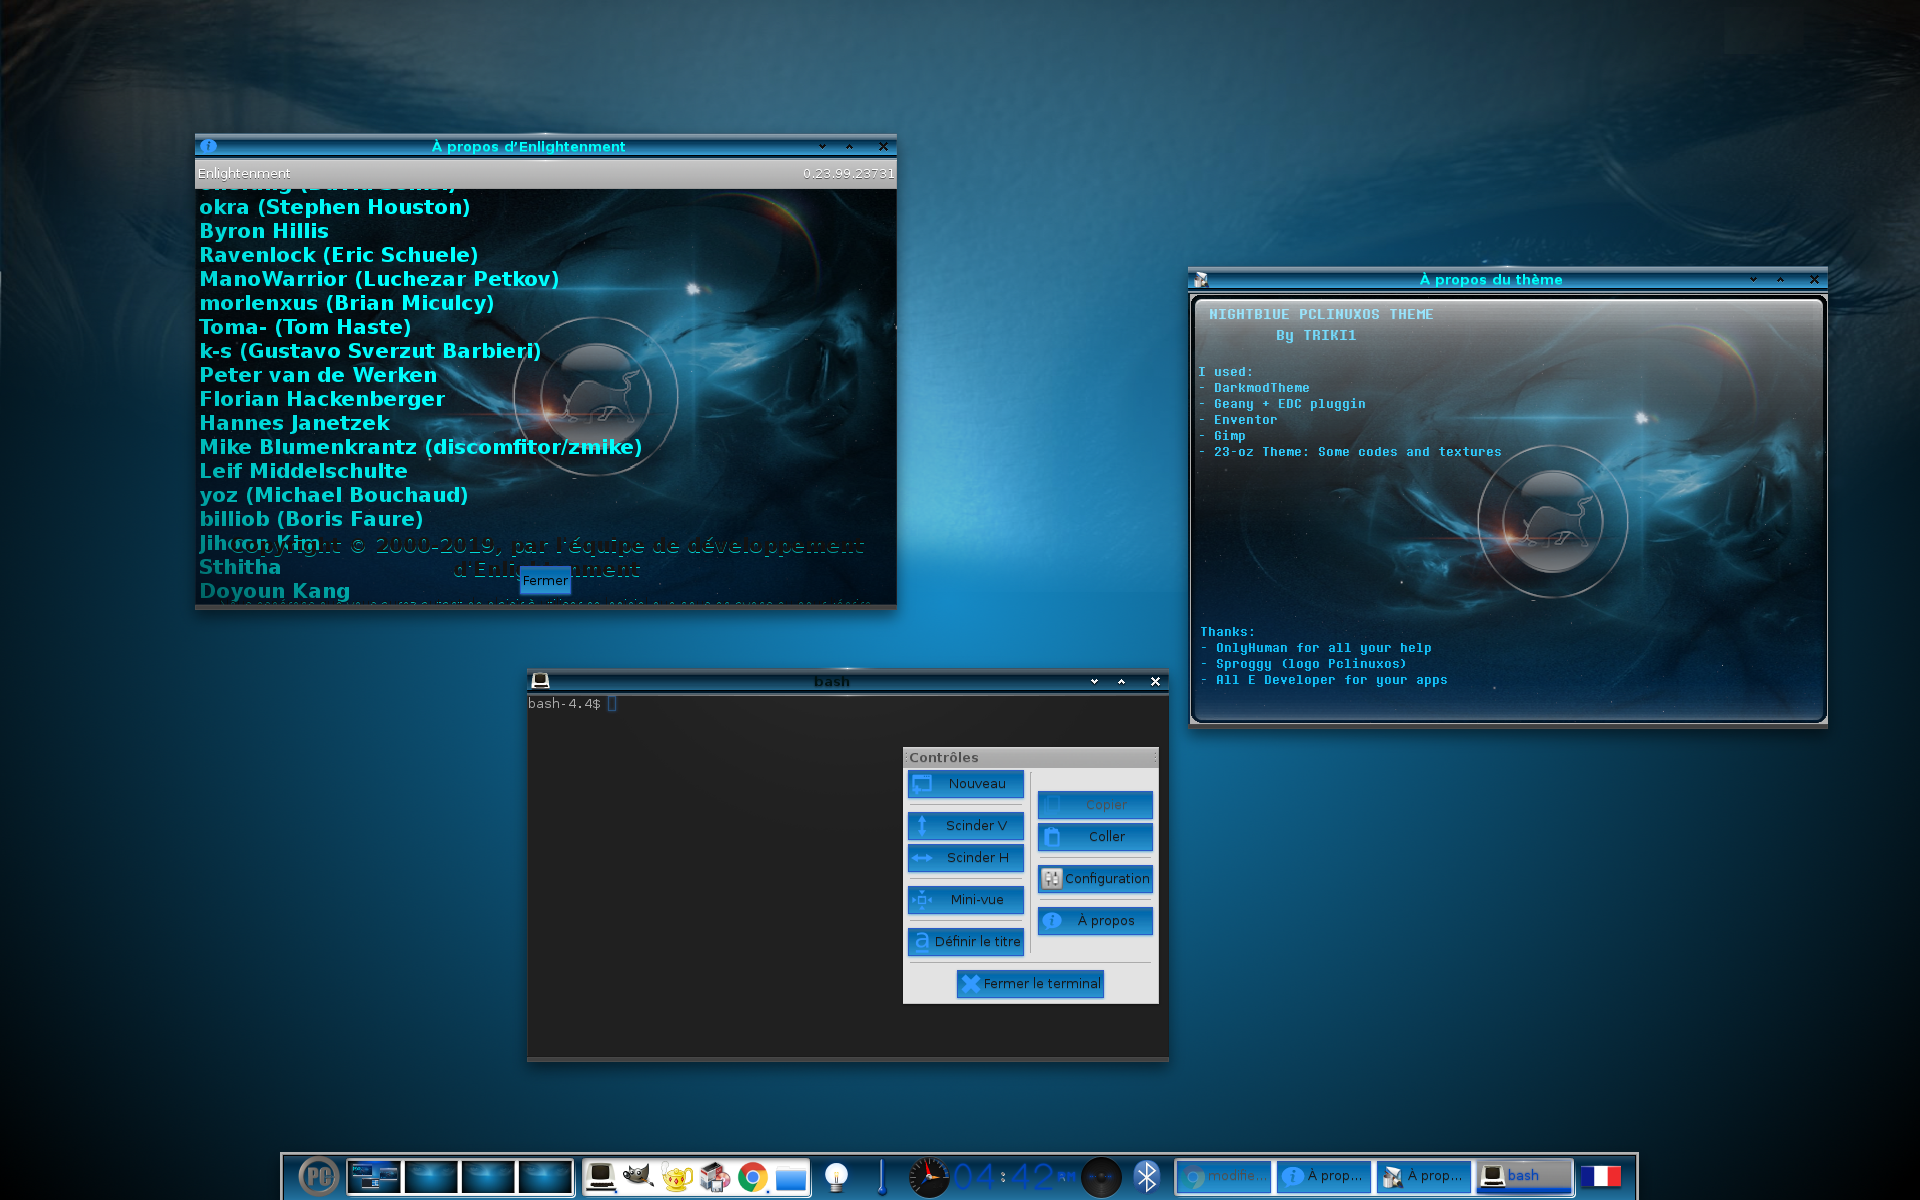Click À propos in the Contrôles panel
1920x1200 pixels.
(1095, 921)
